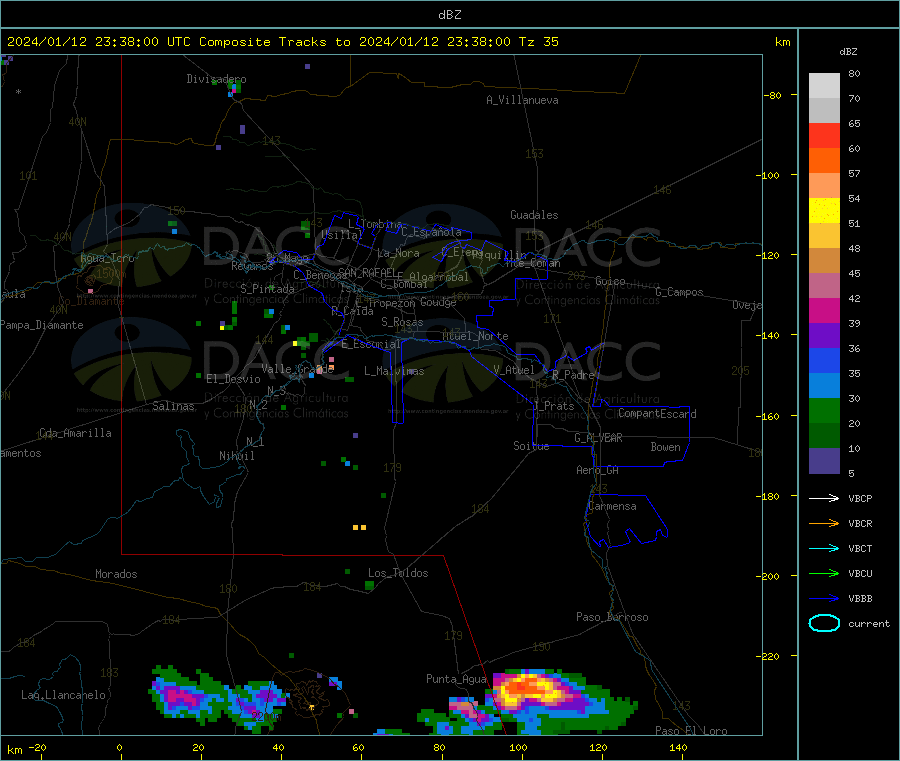Click the 'Bowen' place label
Viewport: 900px width, 761px height.
coord(665,447)
